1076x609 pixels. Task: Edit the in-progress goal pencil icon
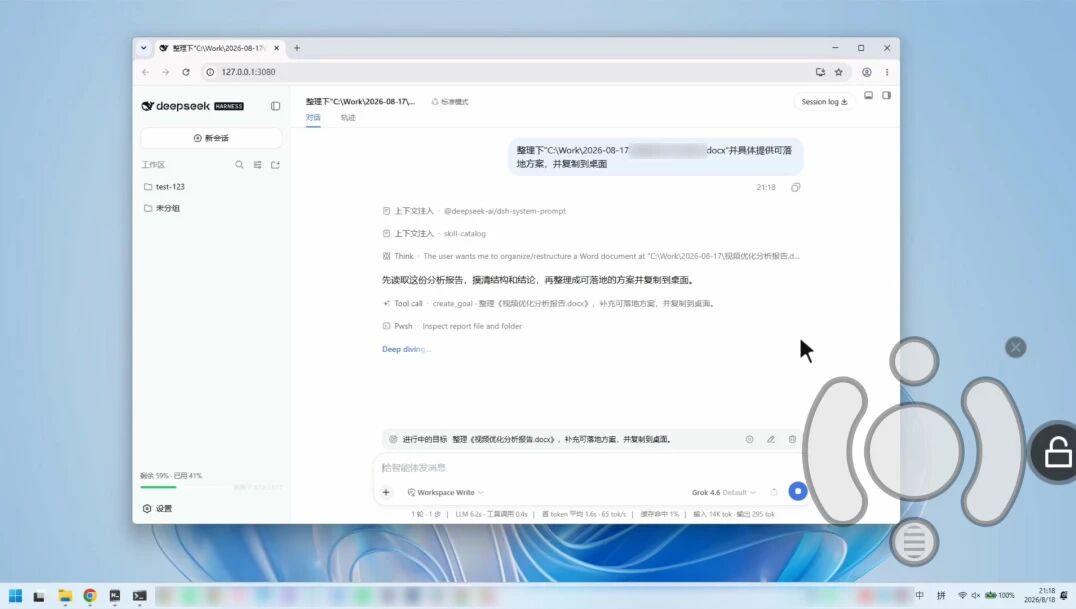[x=771, y=439]
